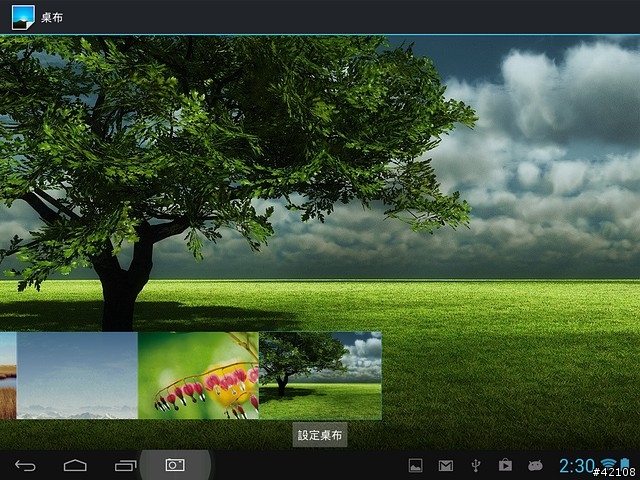Open the Gmail notification icon
Viewport: 640px width, 480px height.
coord(446,465)
